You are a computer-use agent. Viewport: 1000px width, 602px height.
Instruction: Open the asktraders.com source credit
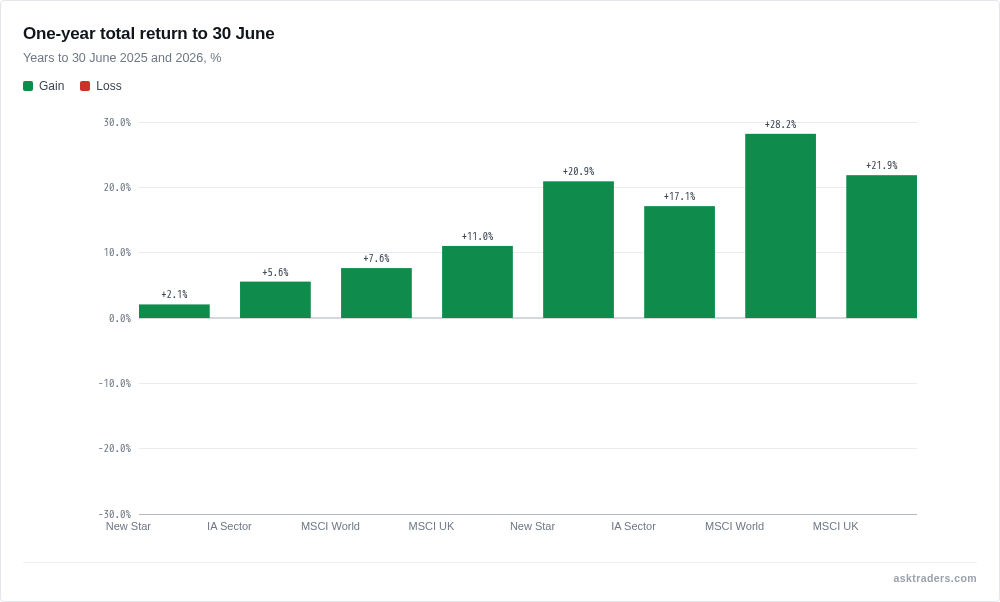934,578
